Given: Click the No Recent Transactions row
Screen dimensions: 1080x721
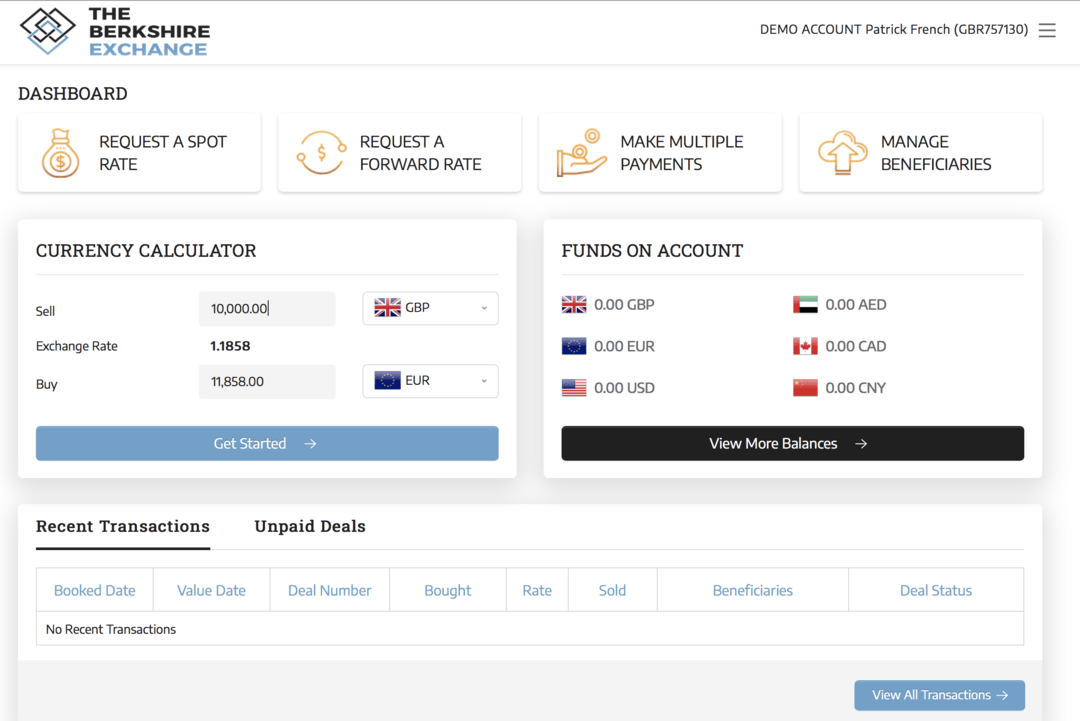Looking at the screenshot, I should [x=530, y=629].
